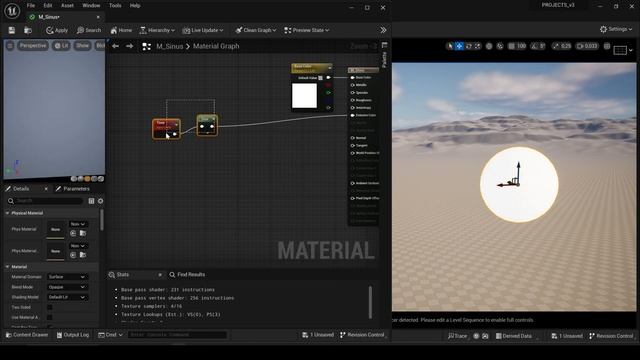Viewport: 640px width, 360px height.
Task: Click the Search toolbar button
Action: click(x=89, y=30)
